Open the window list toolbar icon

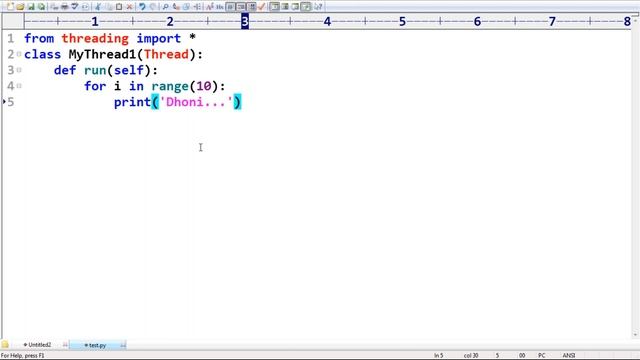tap(306, 7)
